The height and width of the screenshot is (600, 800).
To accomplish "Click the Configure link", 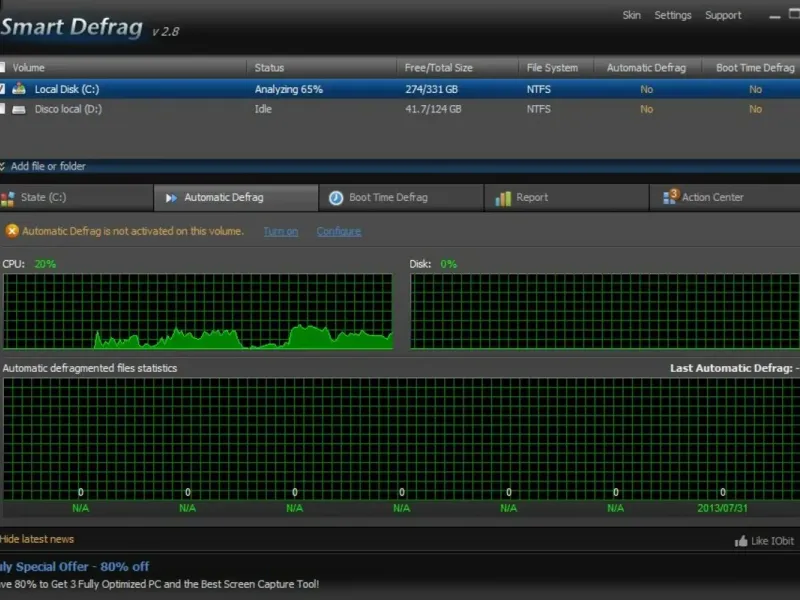I will (x=339, y=232).
